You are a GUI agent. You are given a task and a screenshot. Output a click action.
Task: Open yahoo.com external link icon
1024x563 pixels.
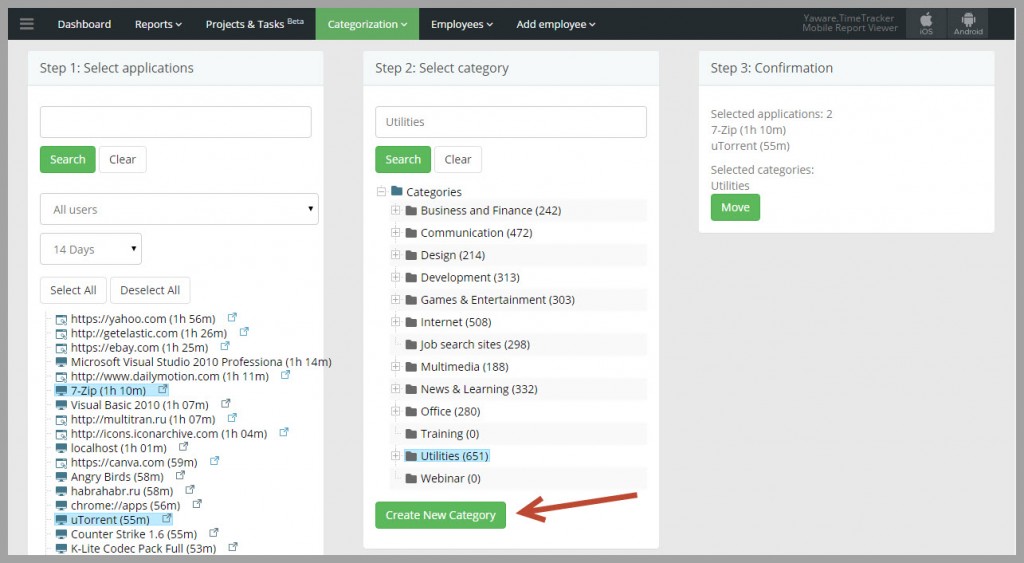click(232, 317)
